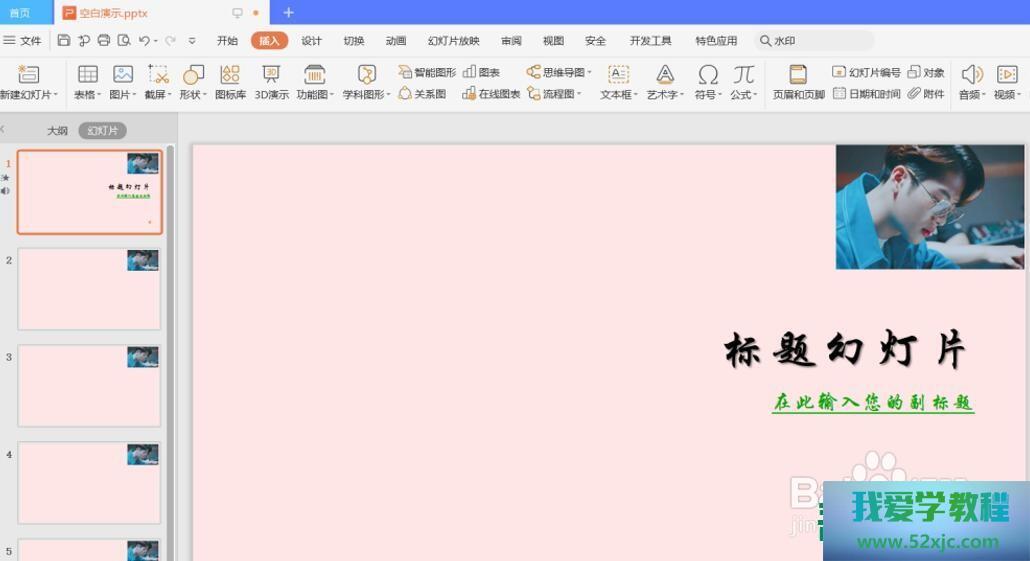This screenshot has width=1030, height=561.
Task: Expand the 形状 shapes dropdown
Action: tap(193, 82)
